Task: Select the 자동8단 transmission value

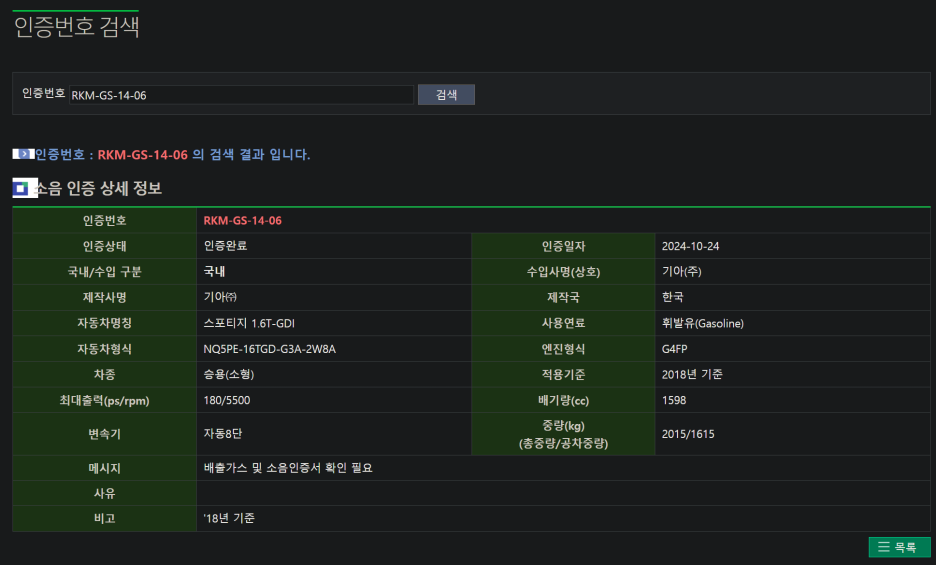Action: click(223, 434)
